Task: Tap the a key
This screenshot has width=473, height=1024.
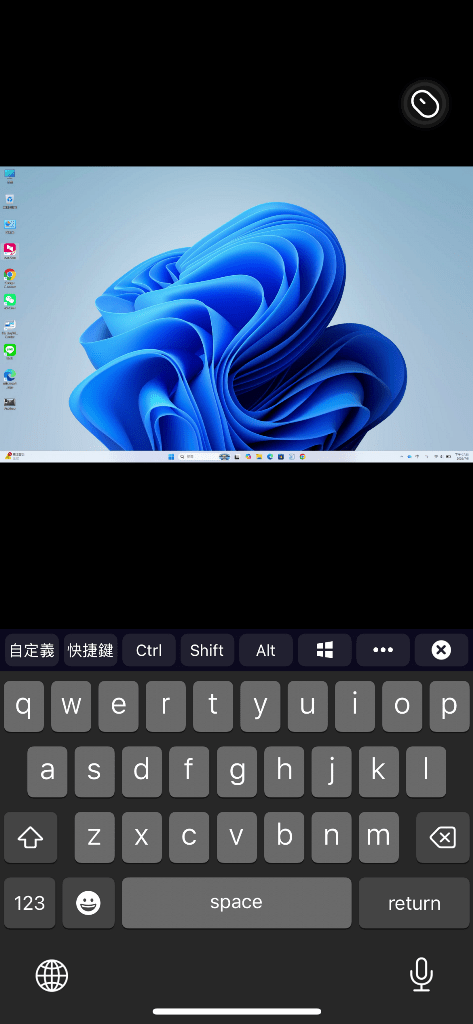Action: pos(47,771)
